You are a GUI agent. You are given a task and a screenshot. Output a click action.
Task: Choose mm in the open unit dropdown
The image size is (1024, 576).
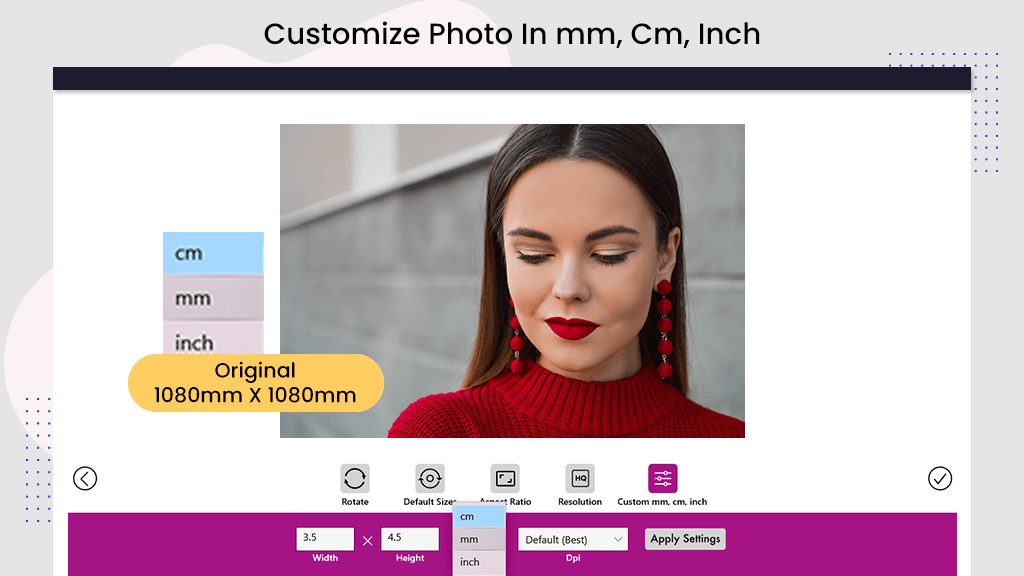point(479,539)
